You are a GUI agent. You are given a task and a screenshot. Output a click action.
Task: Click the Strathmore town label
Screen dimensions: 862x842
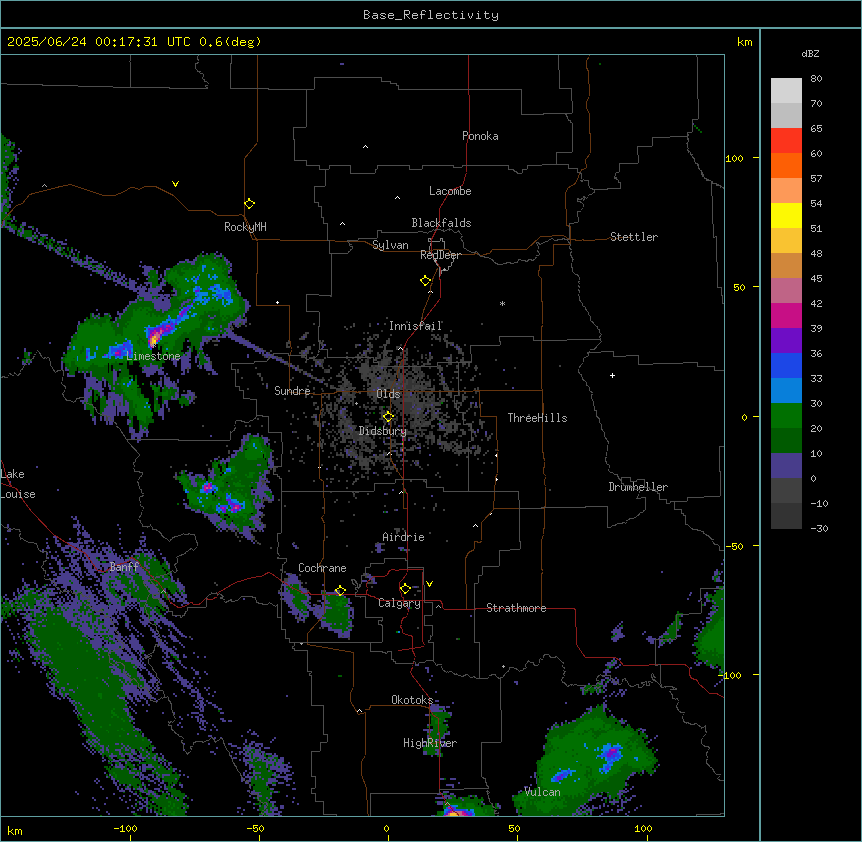516,608
